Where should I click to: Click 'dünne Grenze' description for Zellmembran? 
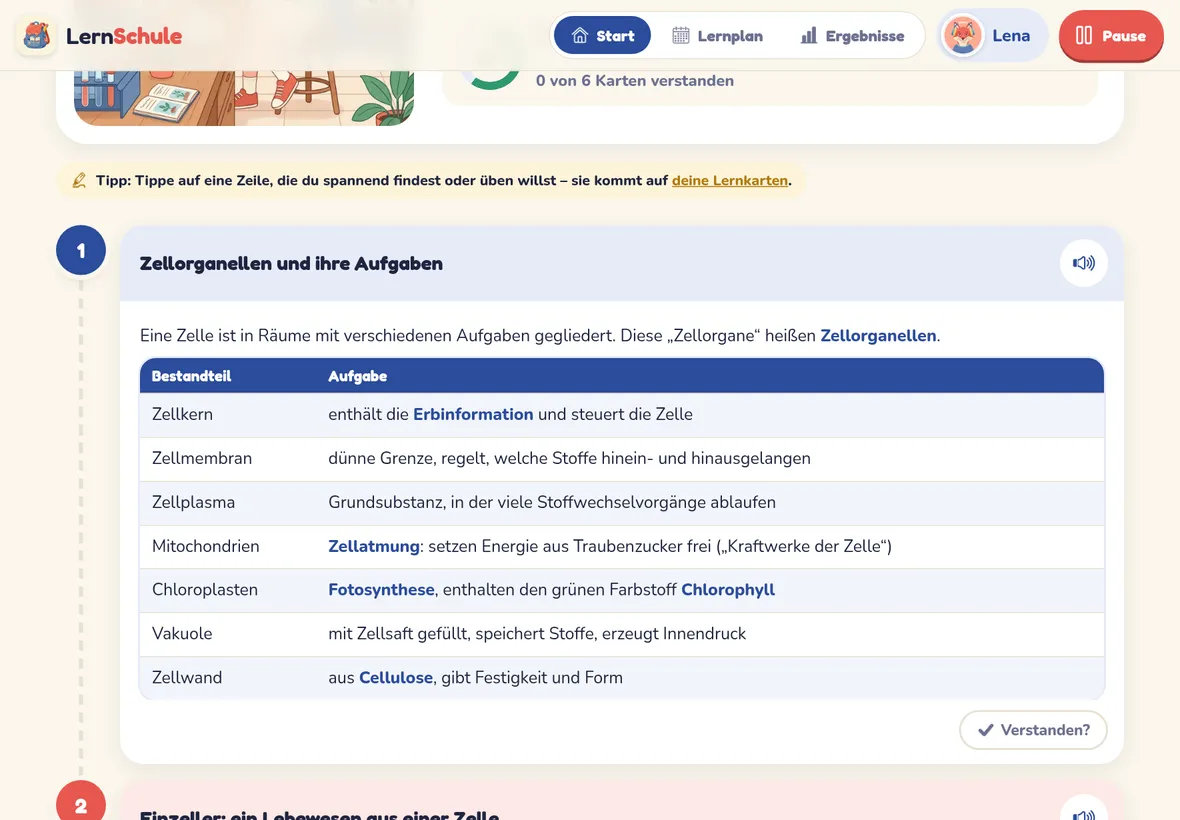click(569, 459)
